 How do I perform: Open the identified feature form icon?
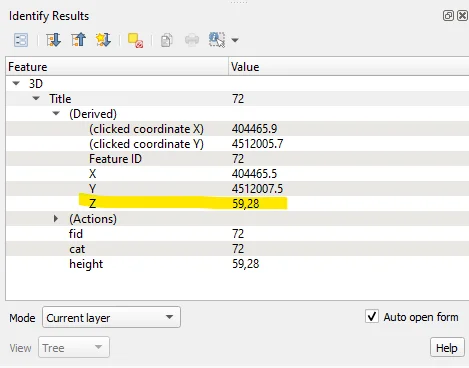(x=21, y=40)
